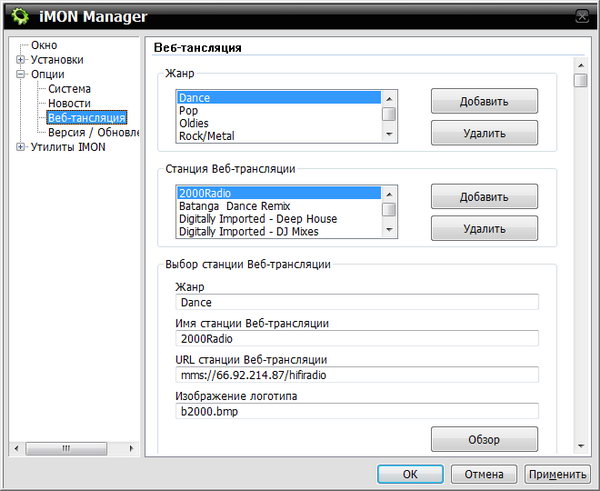Open the Установки settings item

click(57, 60)
